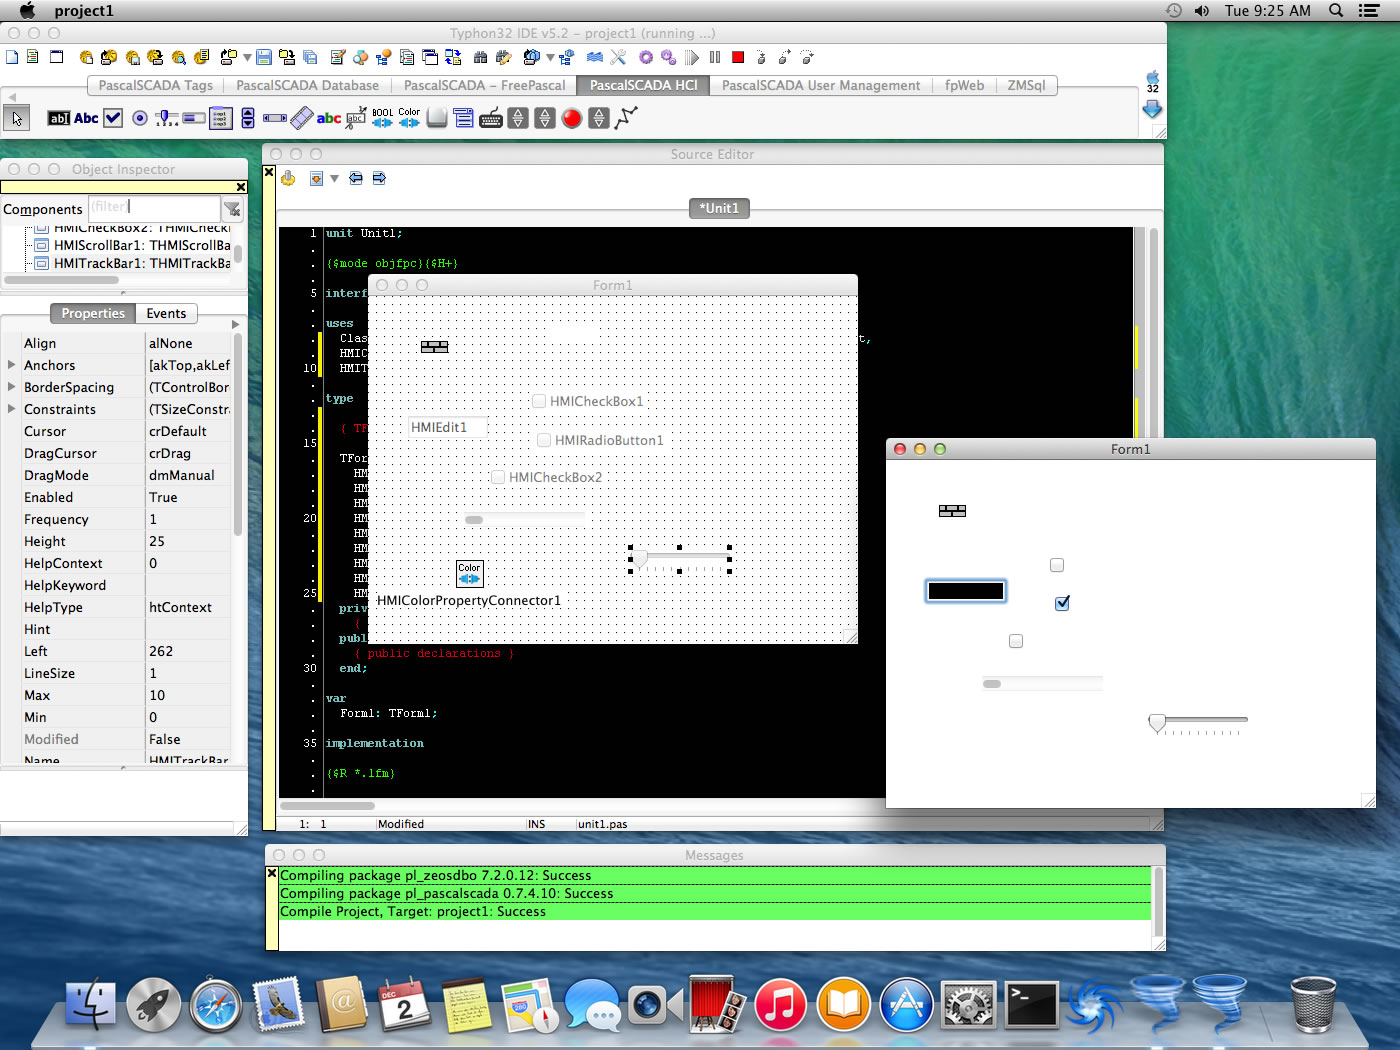Pick the HMIUpDown palette component
This screenshot has width=1400, height=1050.
point(248,118)
